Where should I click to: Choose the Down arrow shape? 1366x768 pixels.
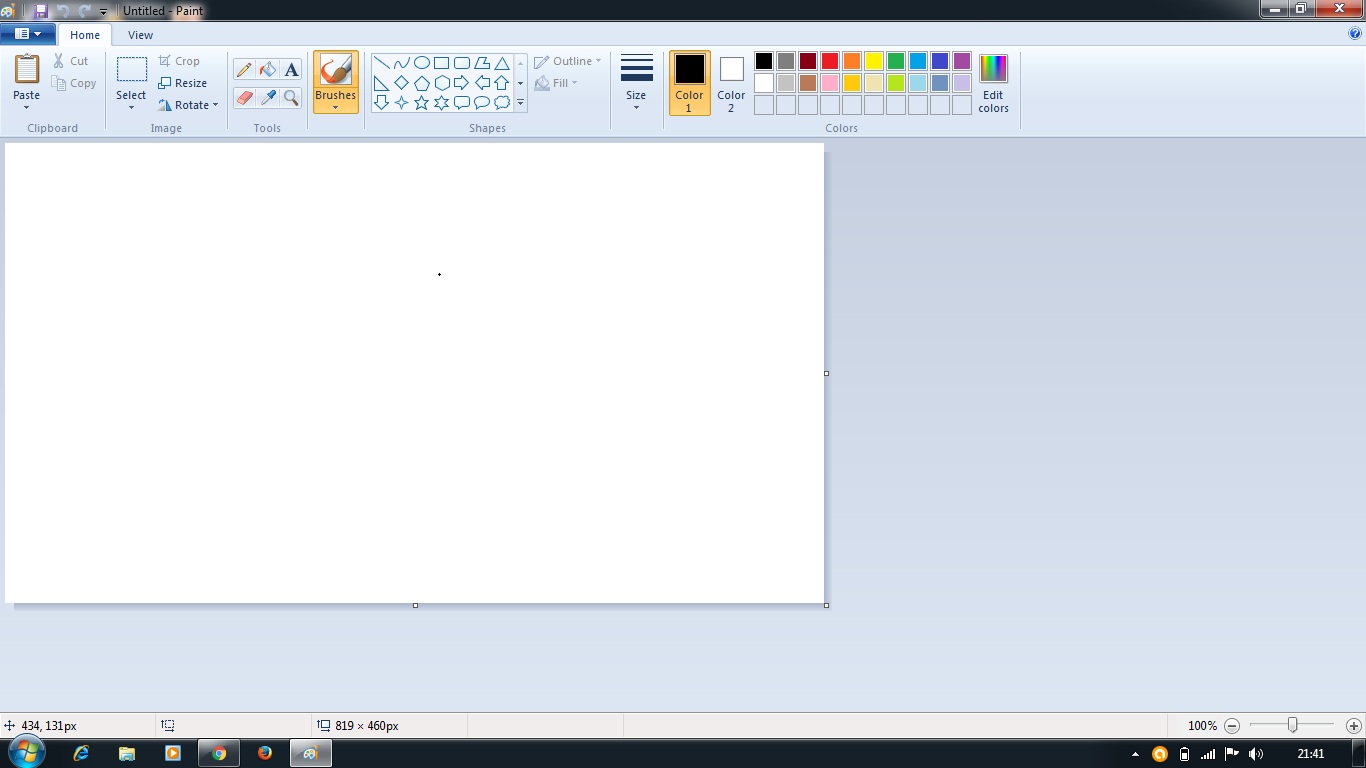pyautogui.click(x=381, y=102)
